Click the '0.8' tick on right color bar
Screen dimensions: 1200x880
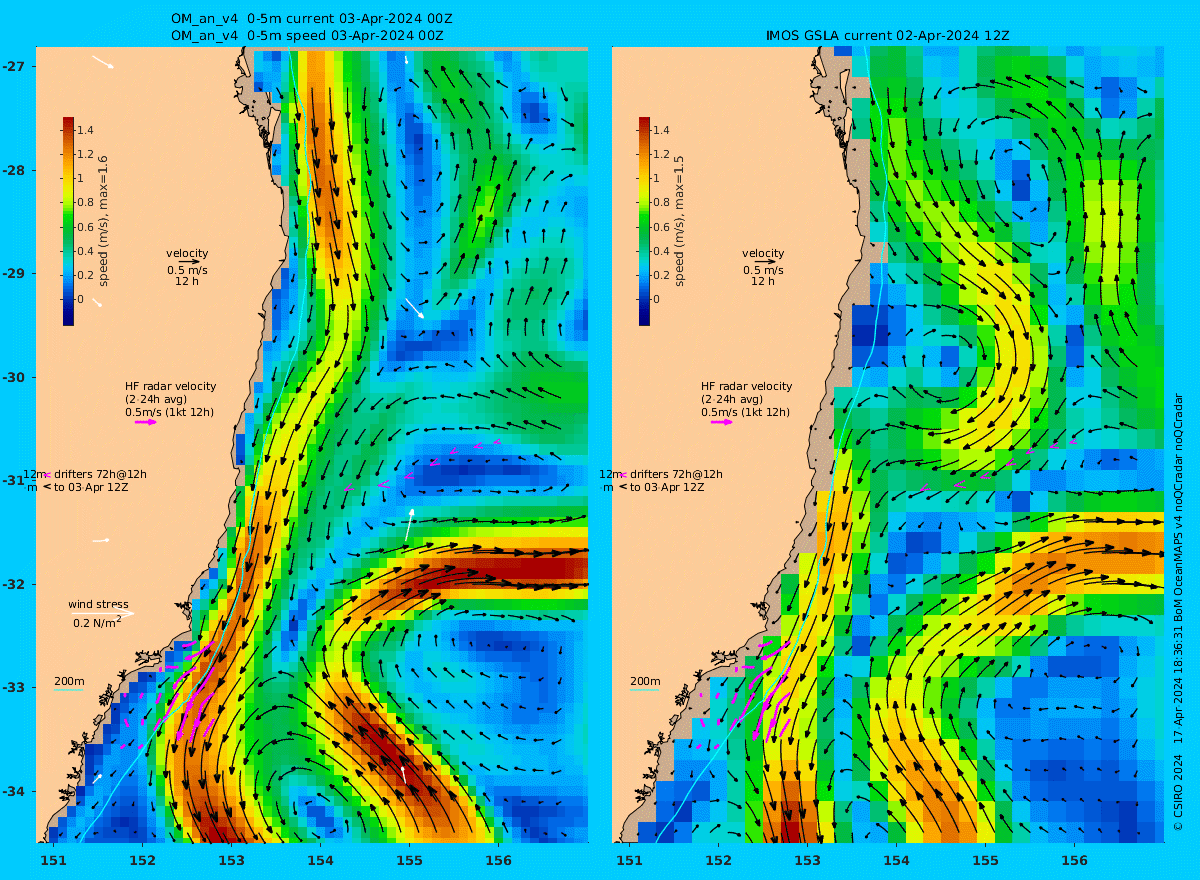[662, 203]
